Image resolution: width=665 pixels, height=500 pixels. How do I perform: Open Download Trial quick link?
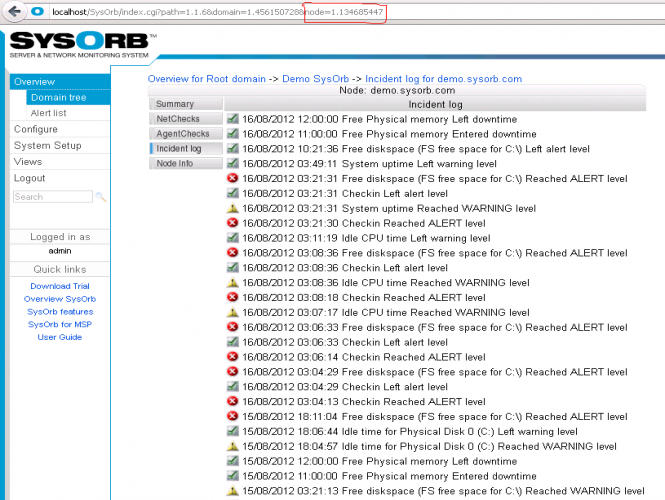[x=60, y=286]
